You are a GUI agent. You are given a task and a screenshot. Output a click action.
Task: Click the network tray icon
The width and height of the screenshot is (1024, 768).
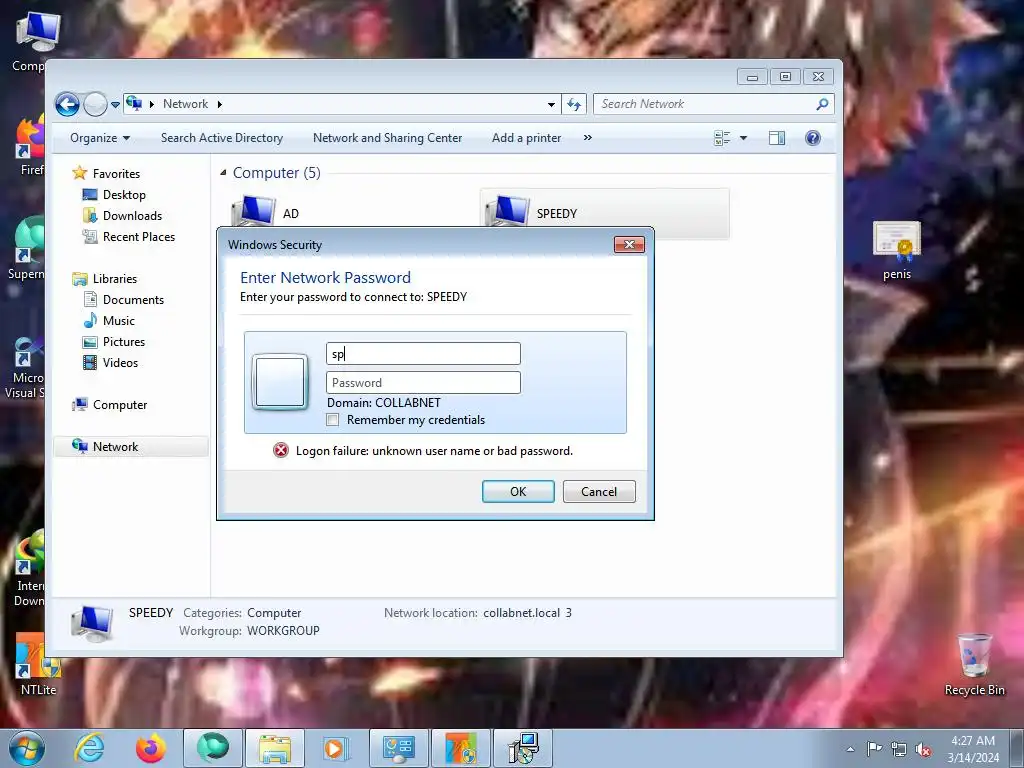click(x=899, y=749)
